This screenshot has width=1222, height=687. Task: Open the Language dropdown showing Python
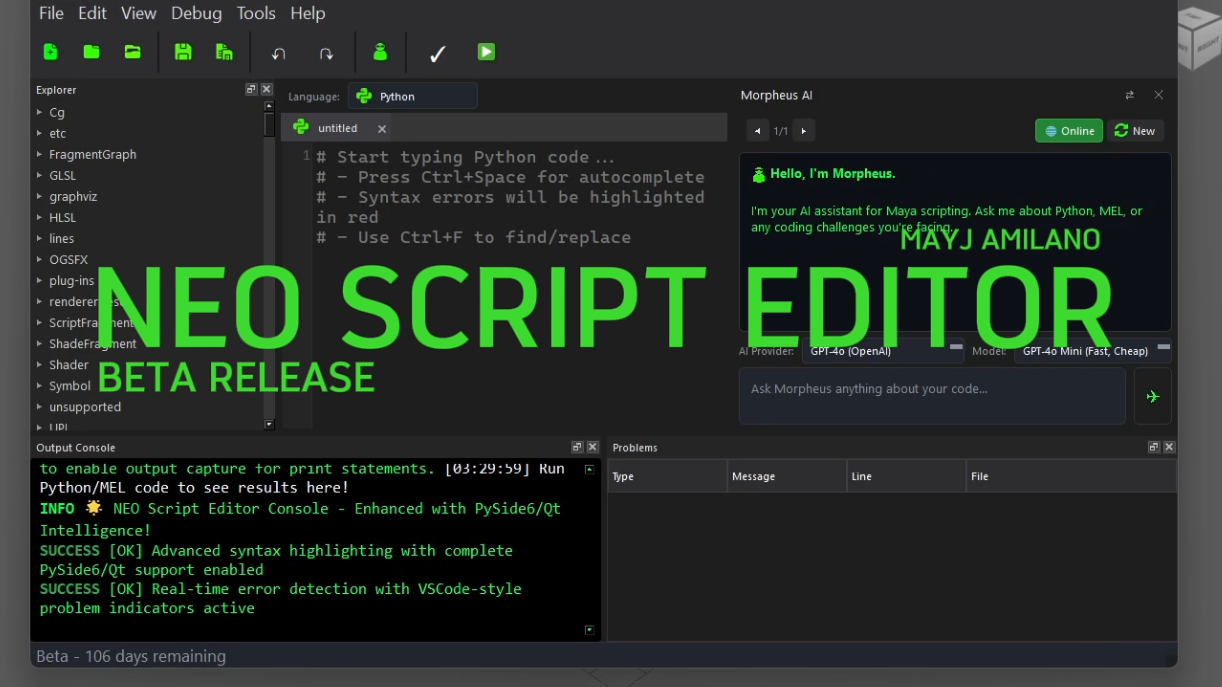tap(413, 95)
